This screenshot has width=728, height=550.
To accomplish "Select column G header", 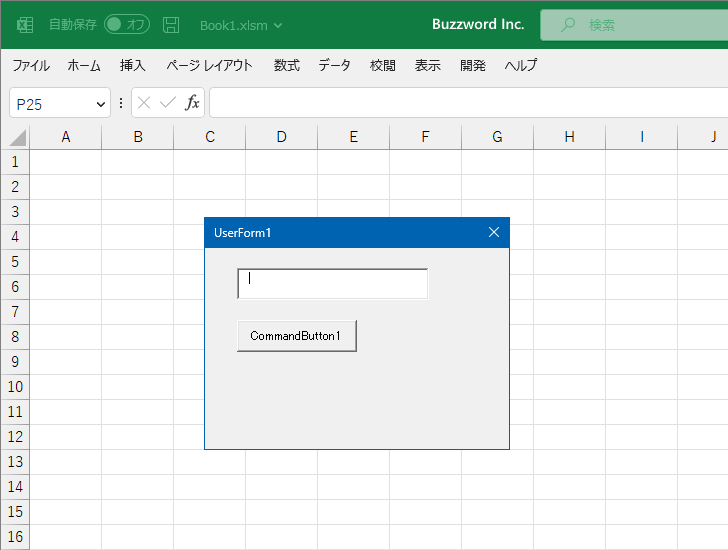I will pyautogui.click(x=497, y=137).
